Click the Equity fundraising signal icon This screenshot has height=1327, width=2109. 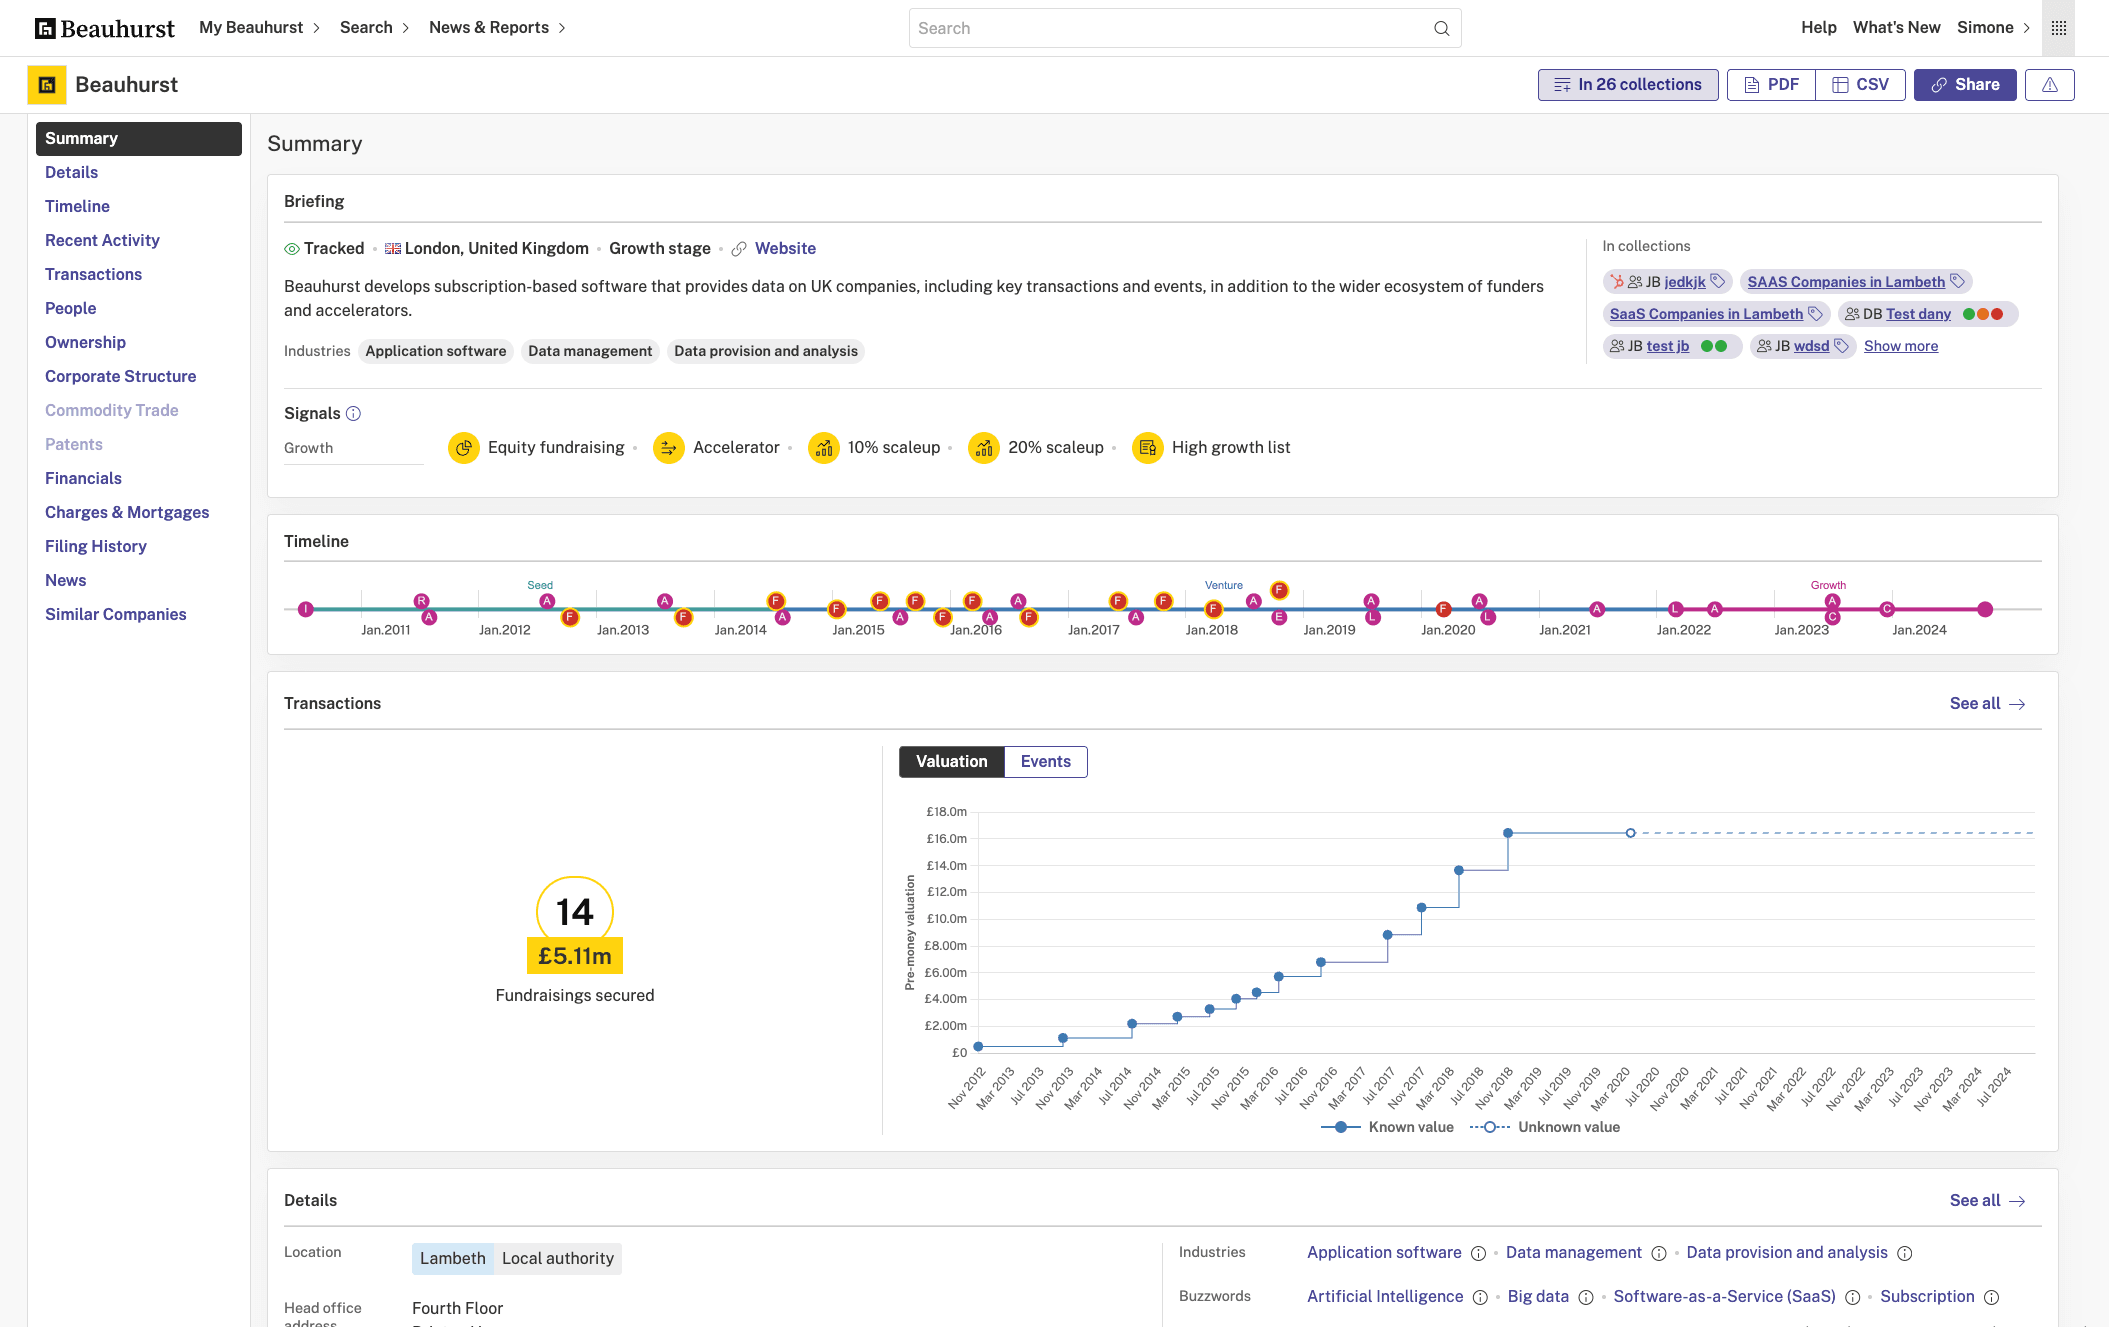464,448
